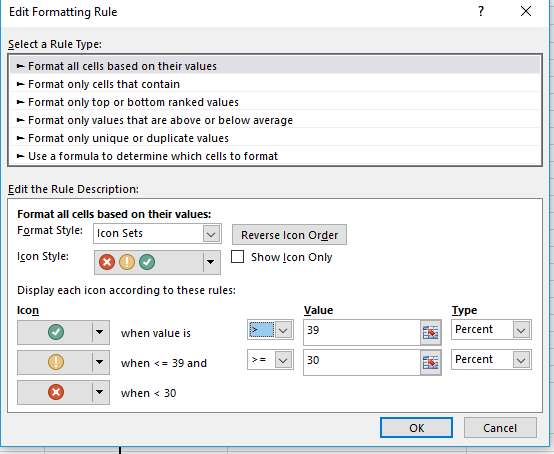
Task: Click the Edit Formatting Rule title text
Action: 63,12
